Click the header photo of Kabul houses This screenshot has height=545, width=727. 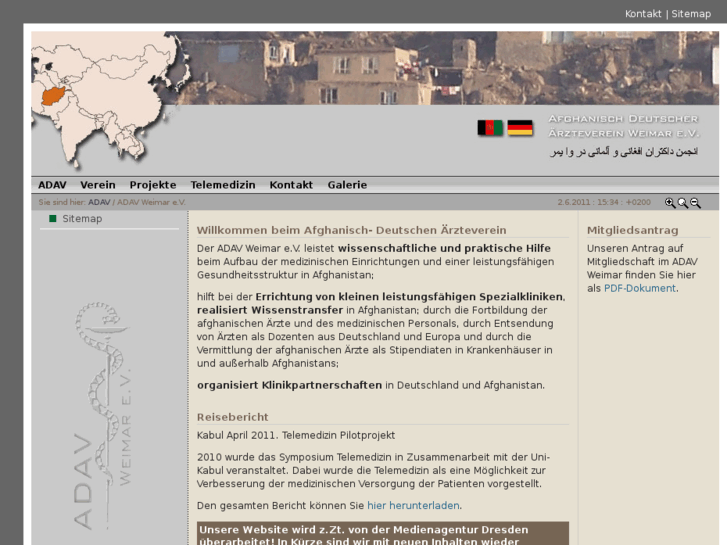point(447,68)
